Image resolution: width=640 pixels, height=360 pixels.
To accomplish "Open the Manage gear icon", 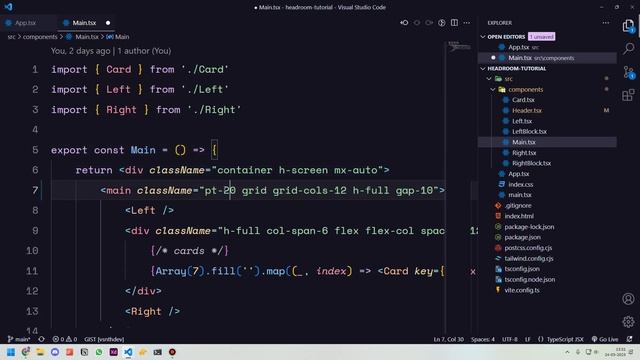I will (x=629, y=322).
